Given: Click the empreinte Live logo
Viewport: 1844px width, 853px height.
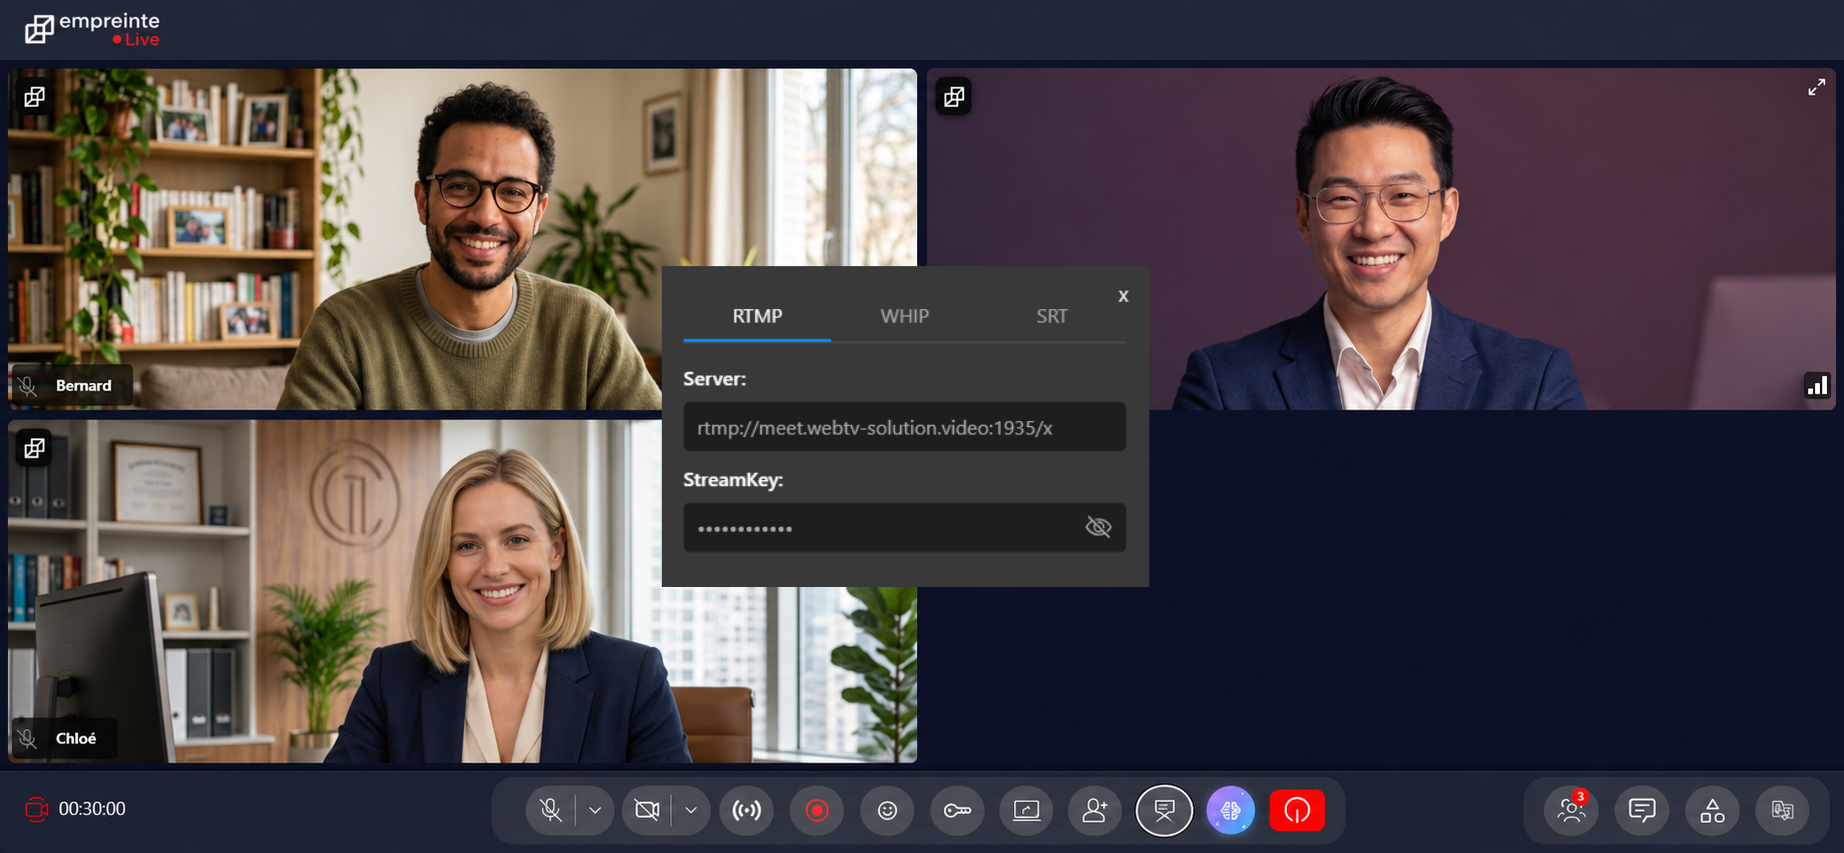Looking at the screenshot, I should click(x=92, y=29).
